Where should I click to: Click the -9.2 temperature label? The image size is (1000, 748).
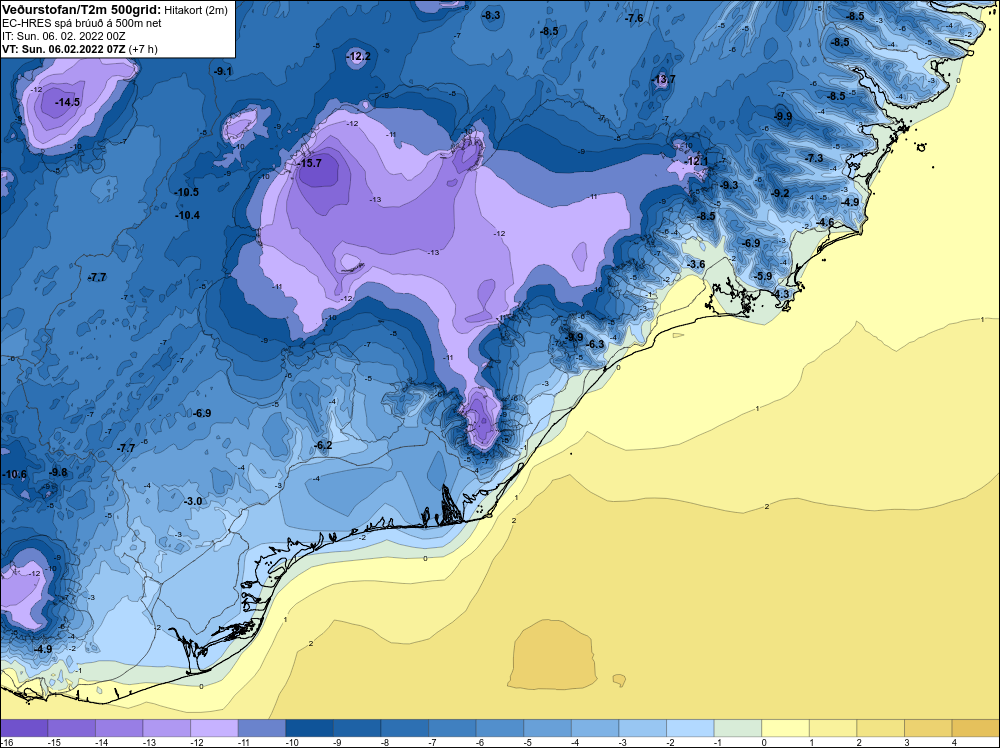[x=780, y=193]
